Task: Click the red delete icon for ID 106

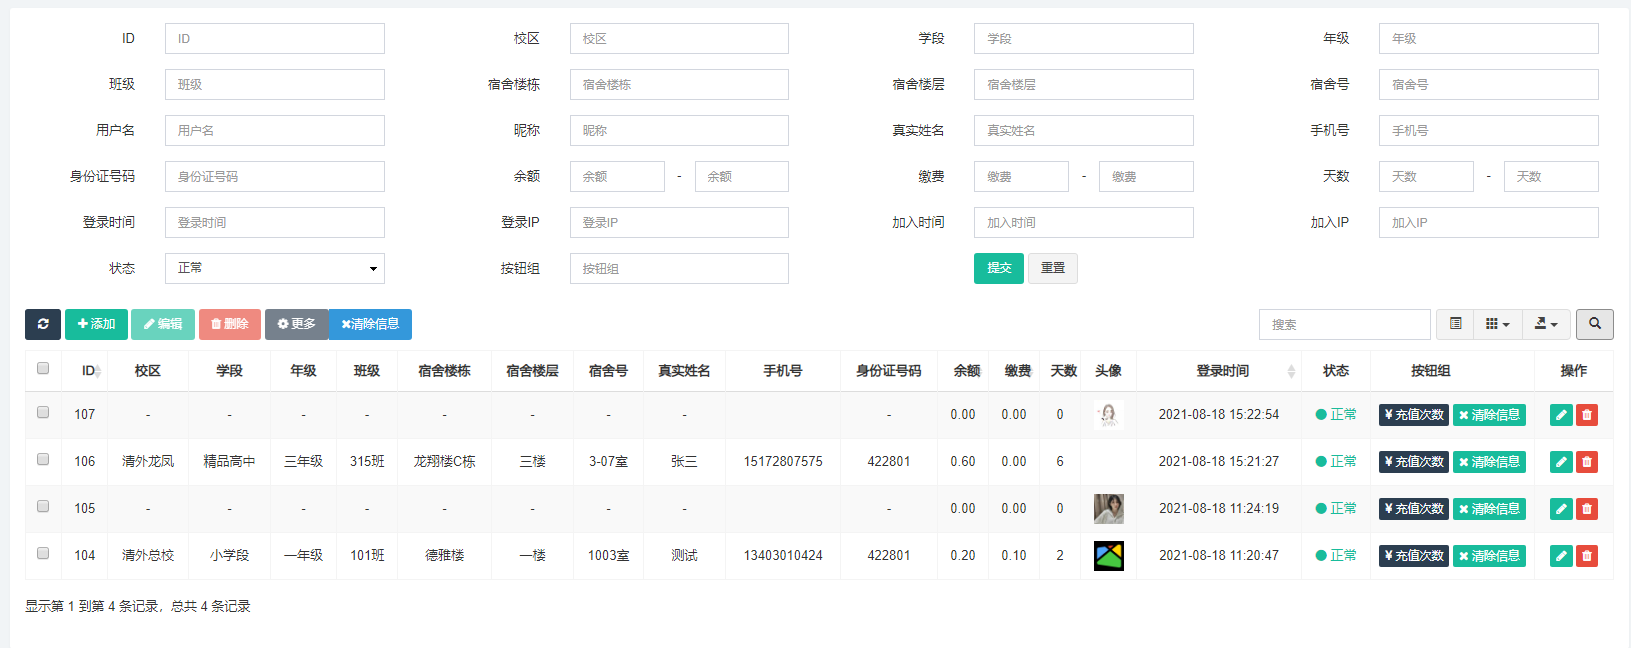Action: (x=1587, y=462)
